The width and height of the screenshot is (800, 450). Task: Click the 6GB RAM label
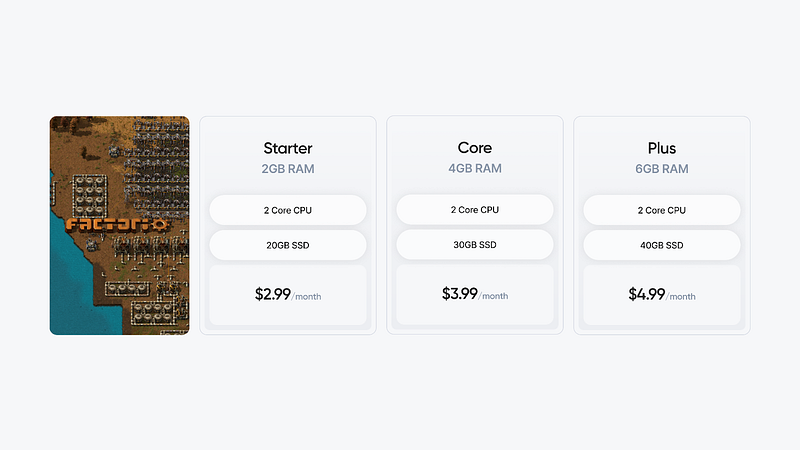click(x=661, y=169)
